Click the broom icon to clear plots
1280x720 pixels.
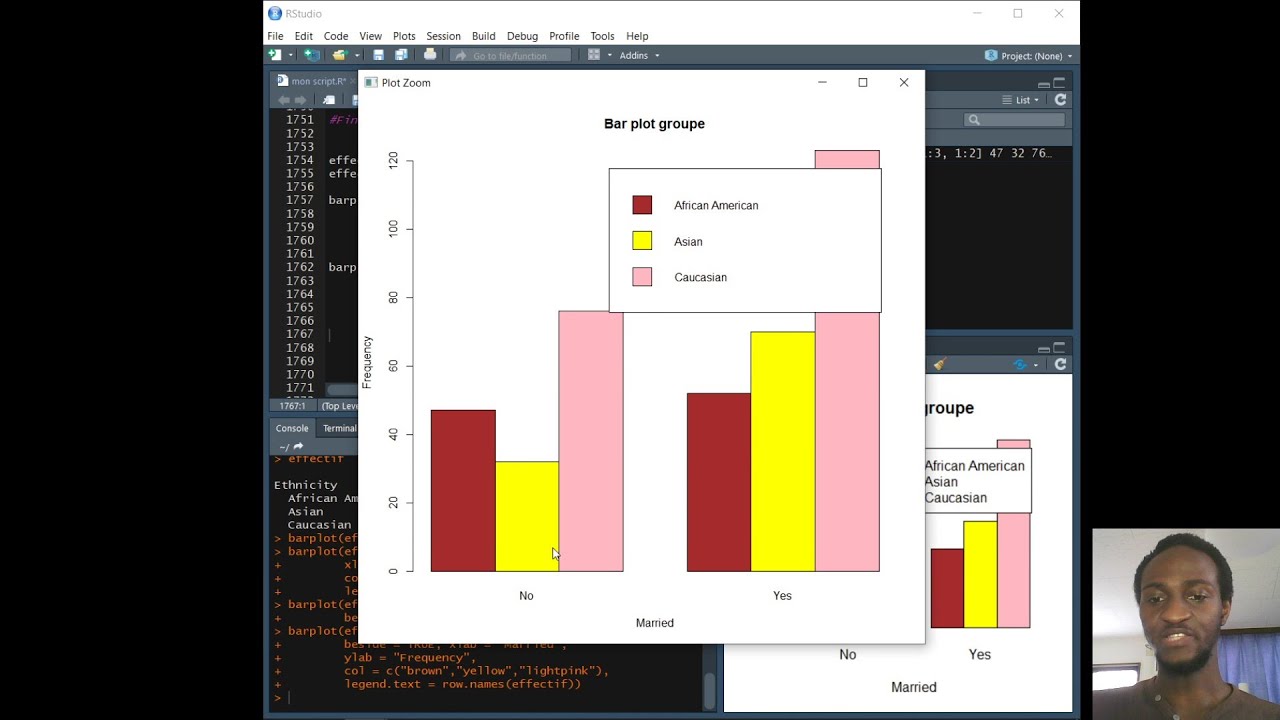coord(939,365)
